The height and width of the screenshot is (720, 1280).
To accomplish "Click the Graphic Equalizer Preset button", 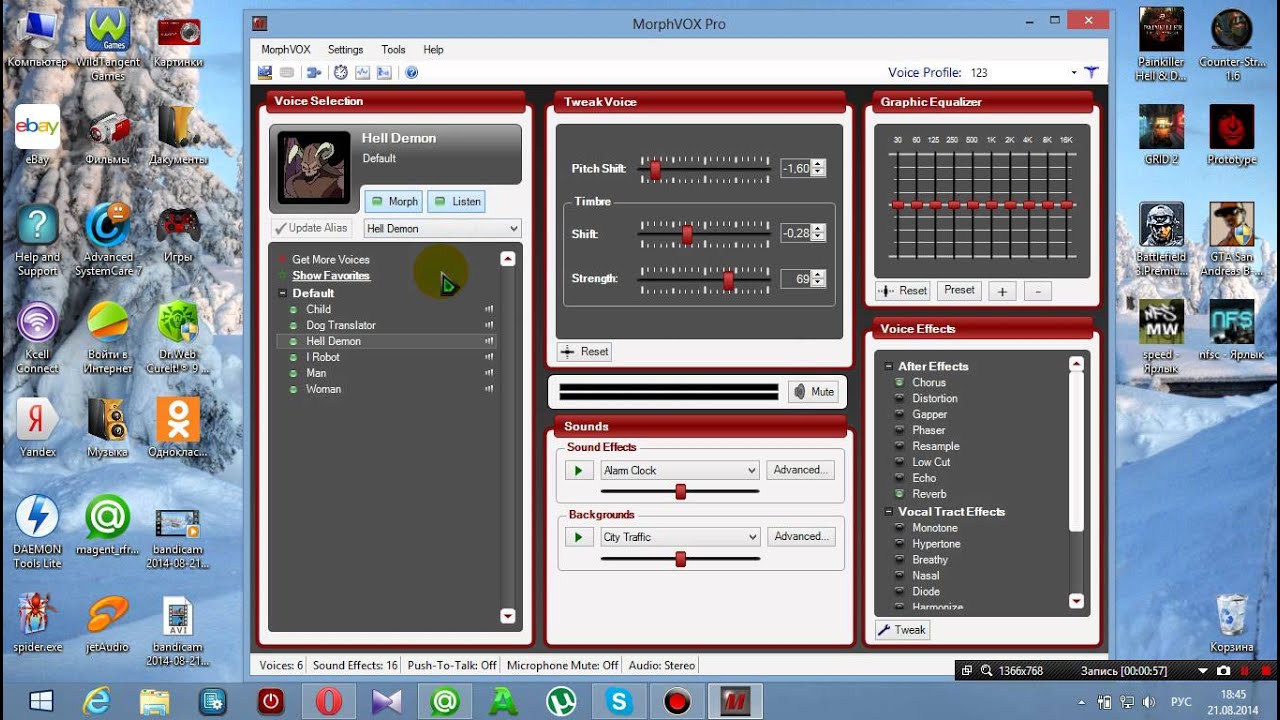I will pos(959,291).
